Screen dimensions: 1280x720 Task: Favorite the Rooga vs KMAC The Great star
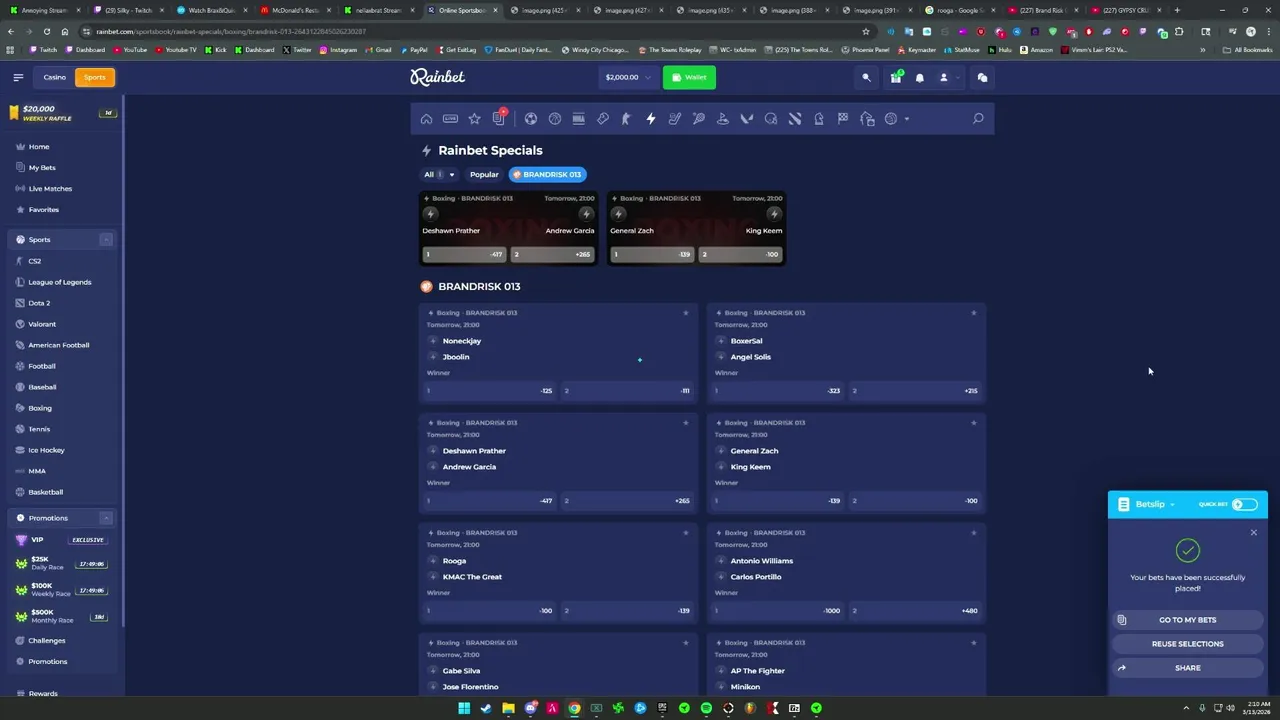coord(685,533)
